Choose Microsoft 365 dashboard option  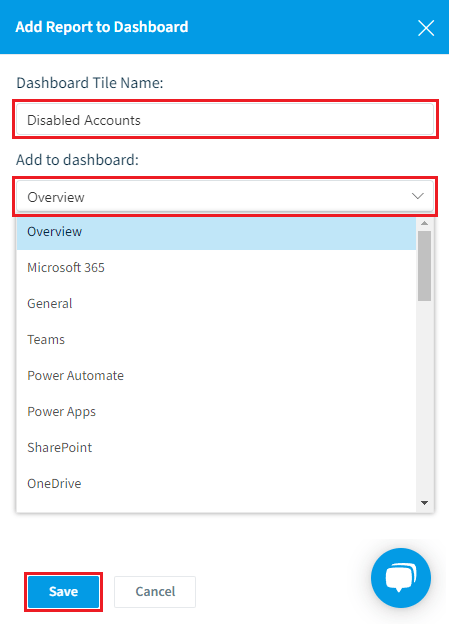[x=216, y=268]
